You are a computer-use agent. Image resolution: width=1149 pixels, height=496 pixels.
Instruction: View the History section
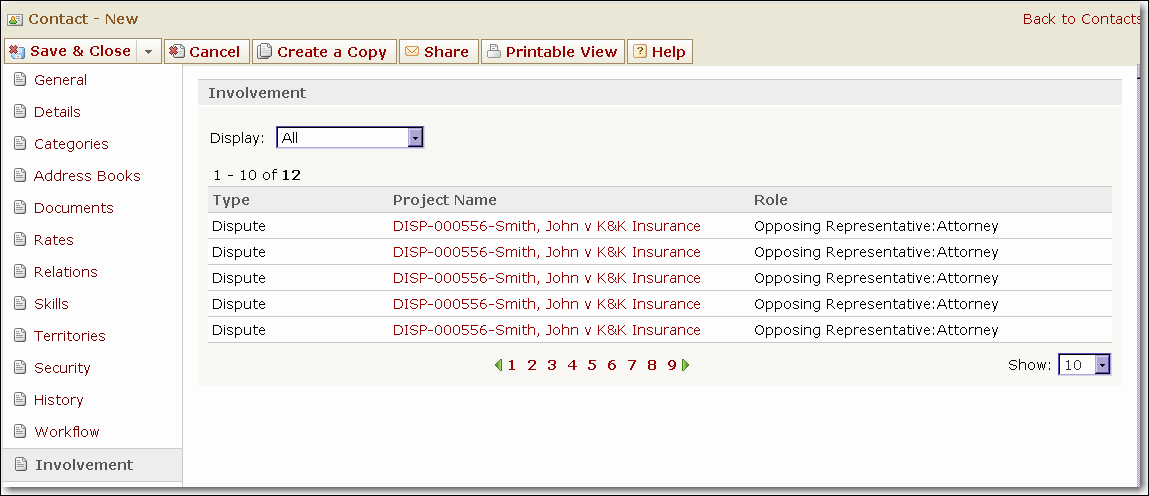[x=59, y=400]
